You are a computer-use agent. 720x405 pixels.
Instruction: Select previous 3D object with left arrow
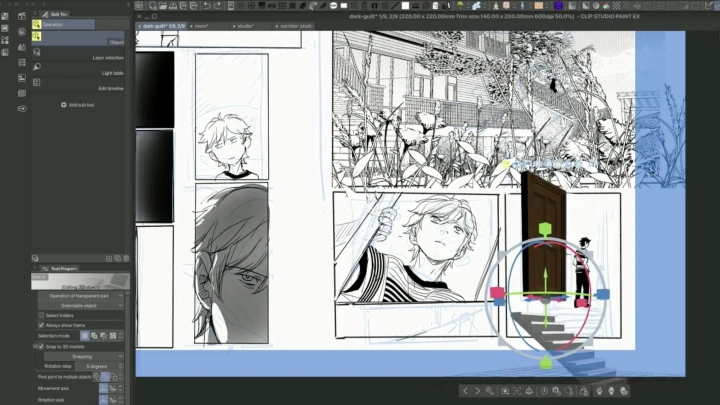(x=465, y=391)
